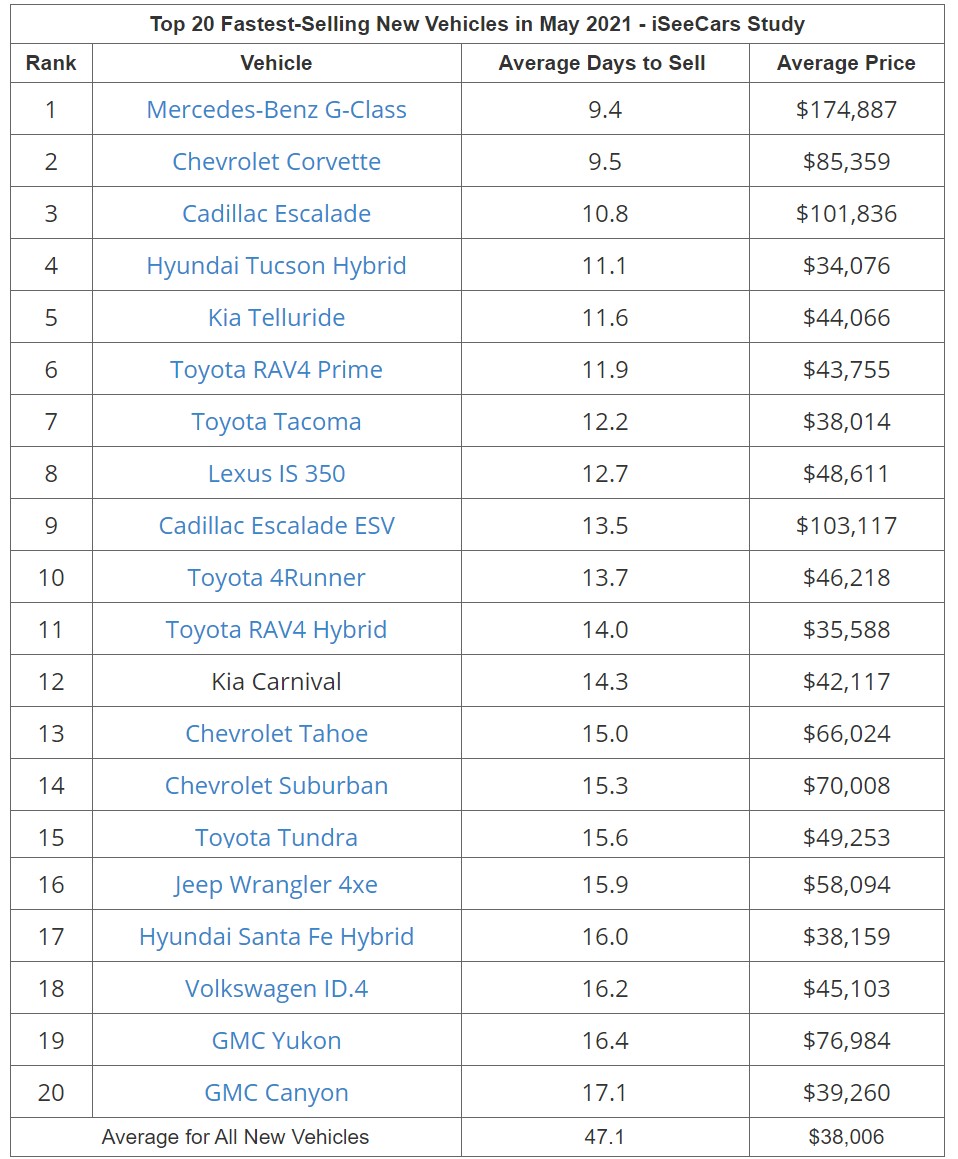This screenshot has height=1159, width=958.
Task: Click the Toyota 4Runner link
Action: click(276, 578)
